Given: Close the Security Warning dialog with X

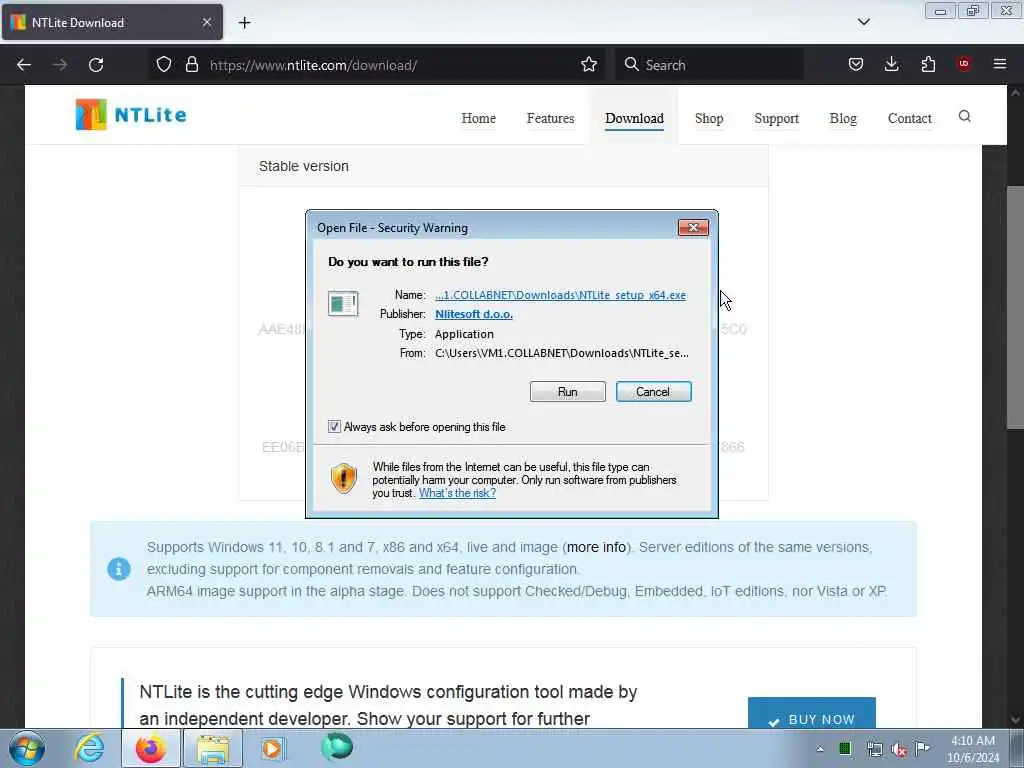Looking at the screenshot, I should pos(693,227).
